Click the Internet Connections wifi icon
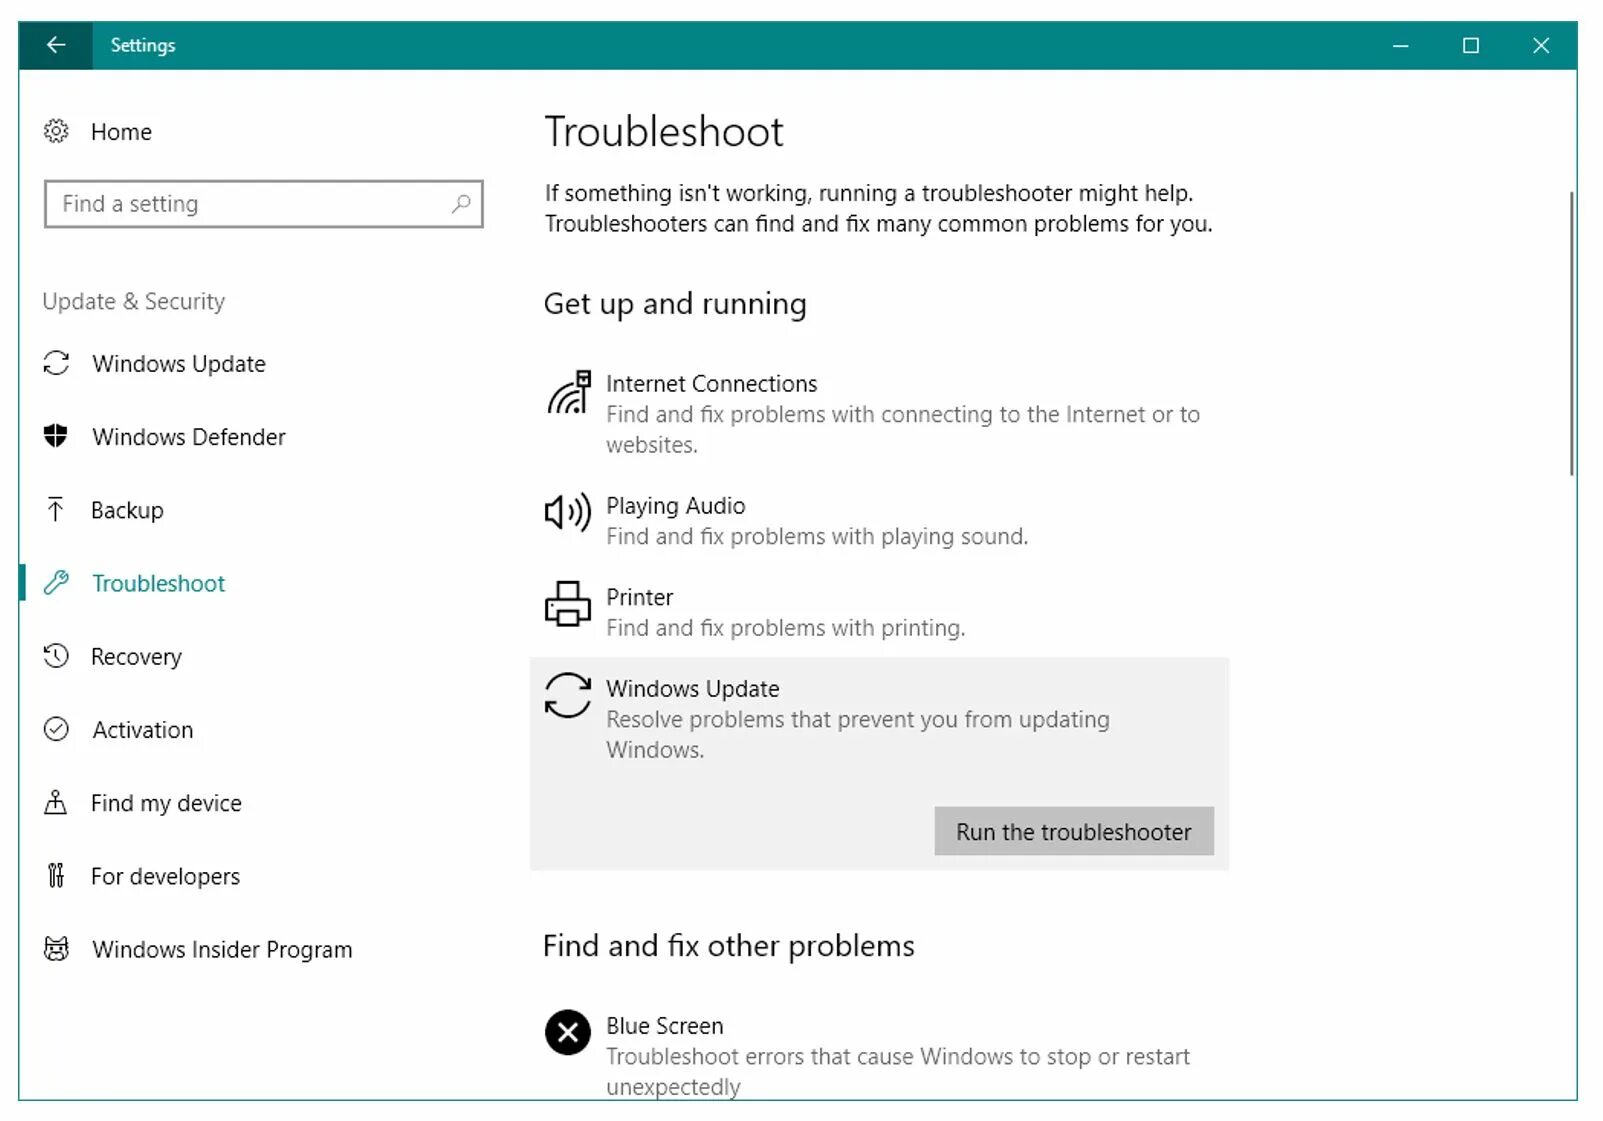The width and height of the screenshot is (1603, 1121). pyautogui.click(x=568, y=392)
